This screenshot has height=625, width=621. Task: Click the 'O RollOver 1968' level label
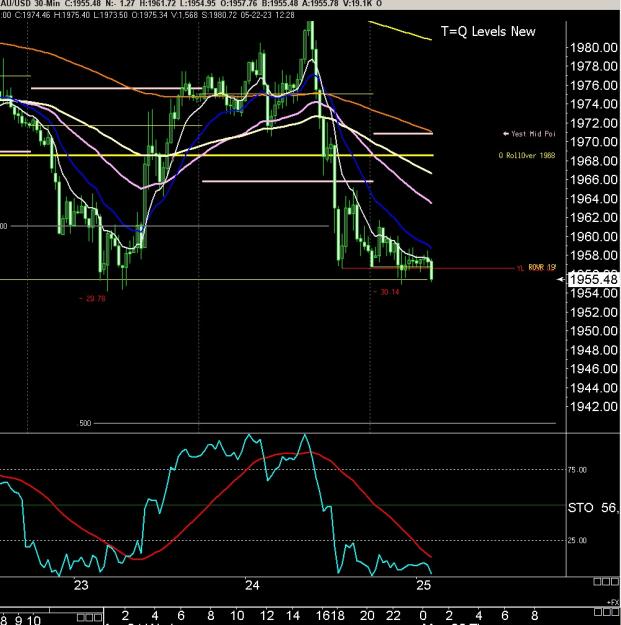tap(527, 155)
